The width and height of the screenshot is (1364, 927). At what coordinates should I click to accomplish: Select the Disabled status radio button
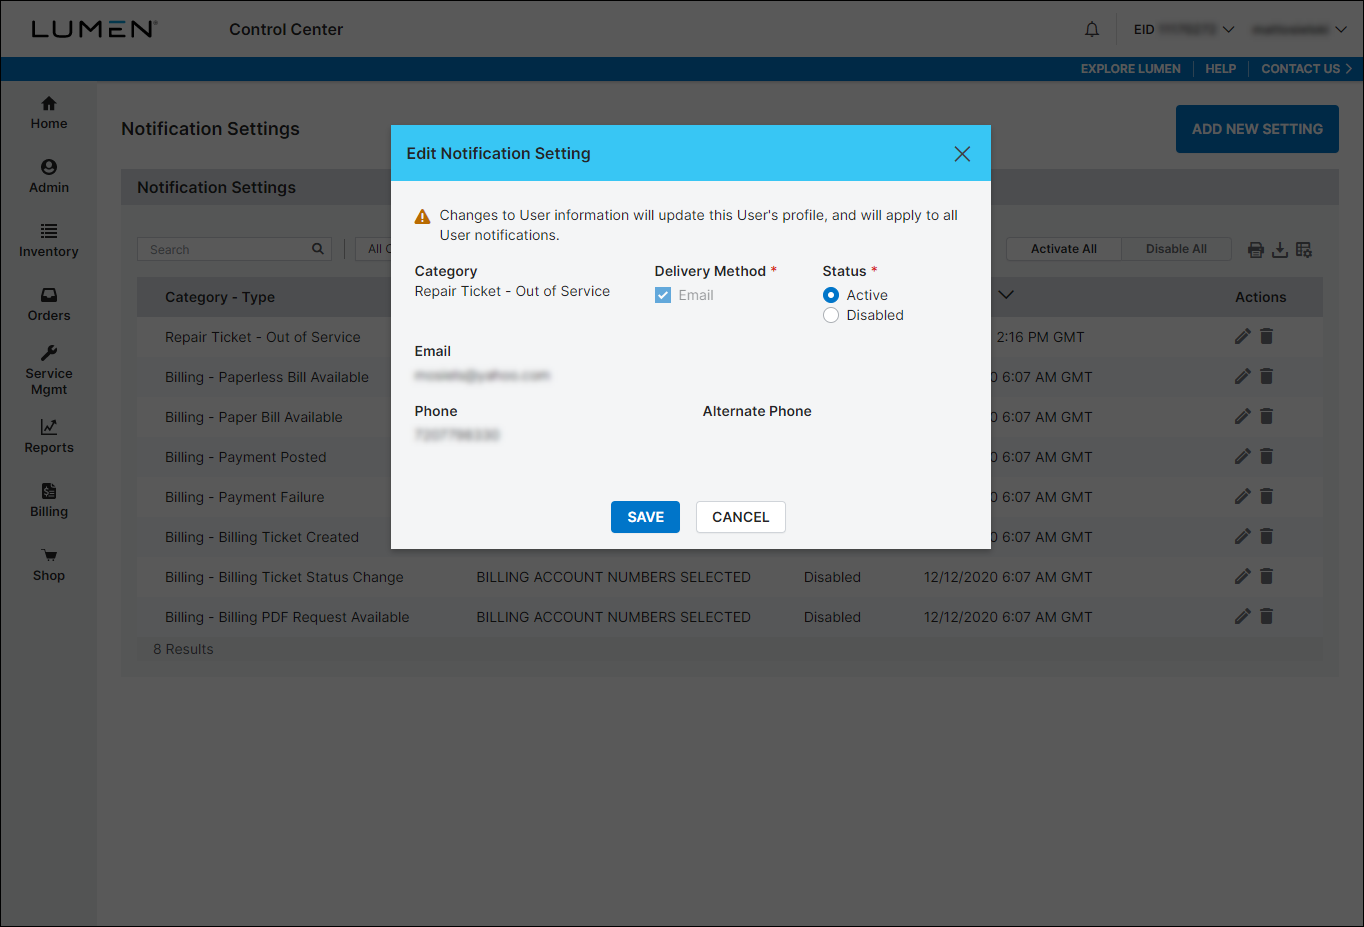coord(831,315)
